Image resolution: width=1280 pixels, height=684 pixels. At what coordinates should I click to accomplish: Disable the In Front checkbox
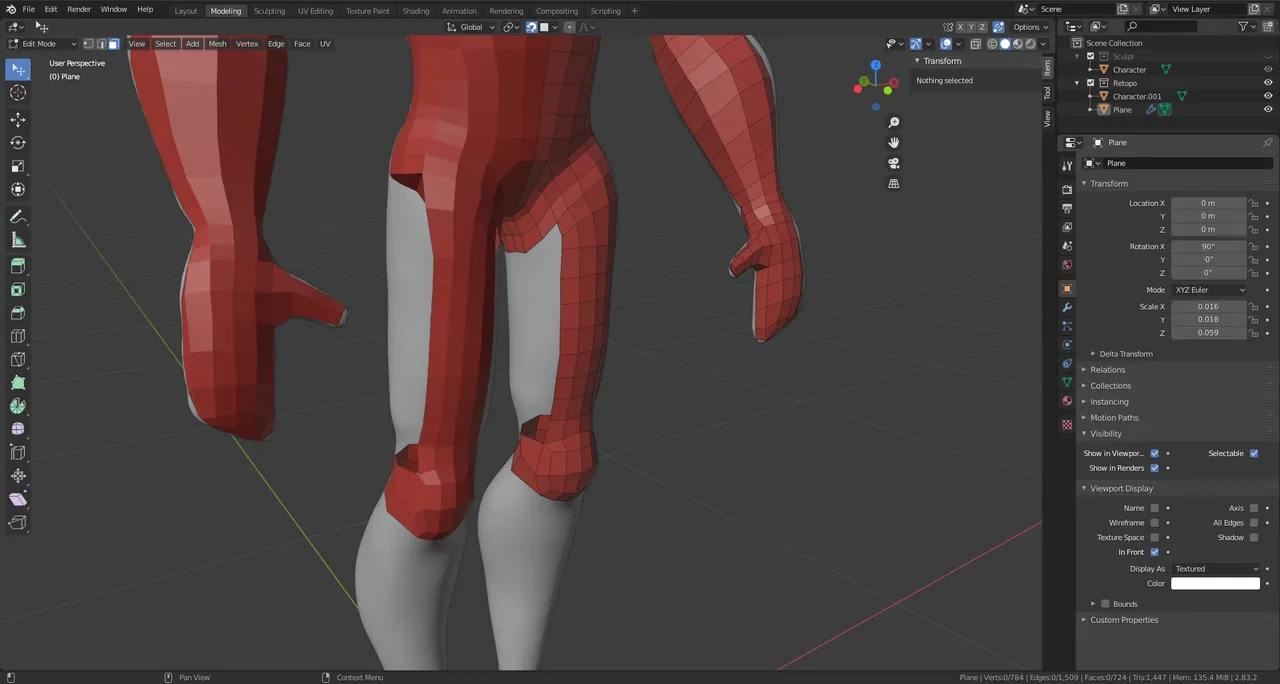pos(1154,552)
